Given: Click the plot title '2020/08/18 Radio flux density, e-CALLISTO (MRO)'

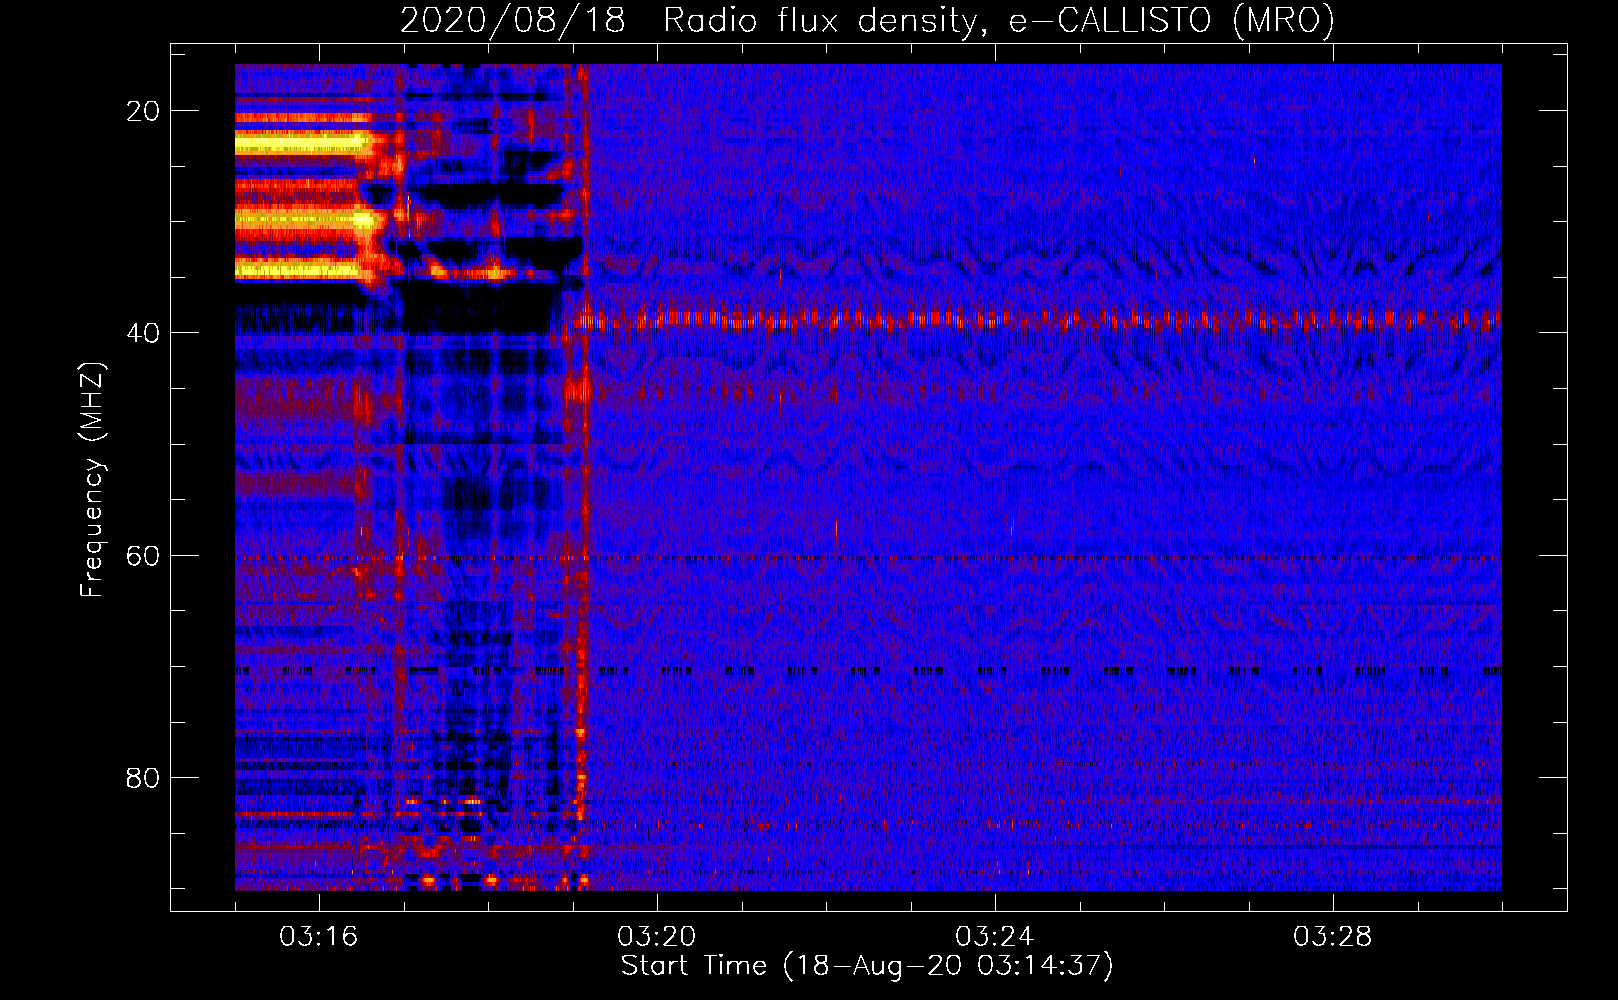Looking at the screenshot, I should [x=867, y=21].
